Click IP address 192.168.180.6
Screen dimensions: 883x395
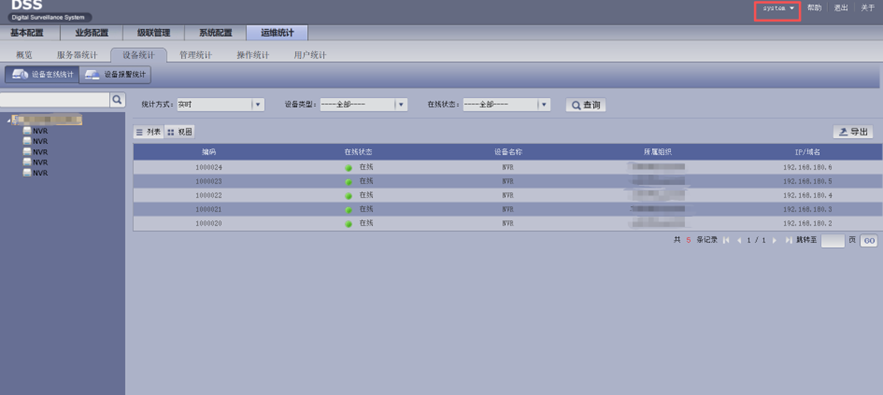808,168
